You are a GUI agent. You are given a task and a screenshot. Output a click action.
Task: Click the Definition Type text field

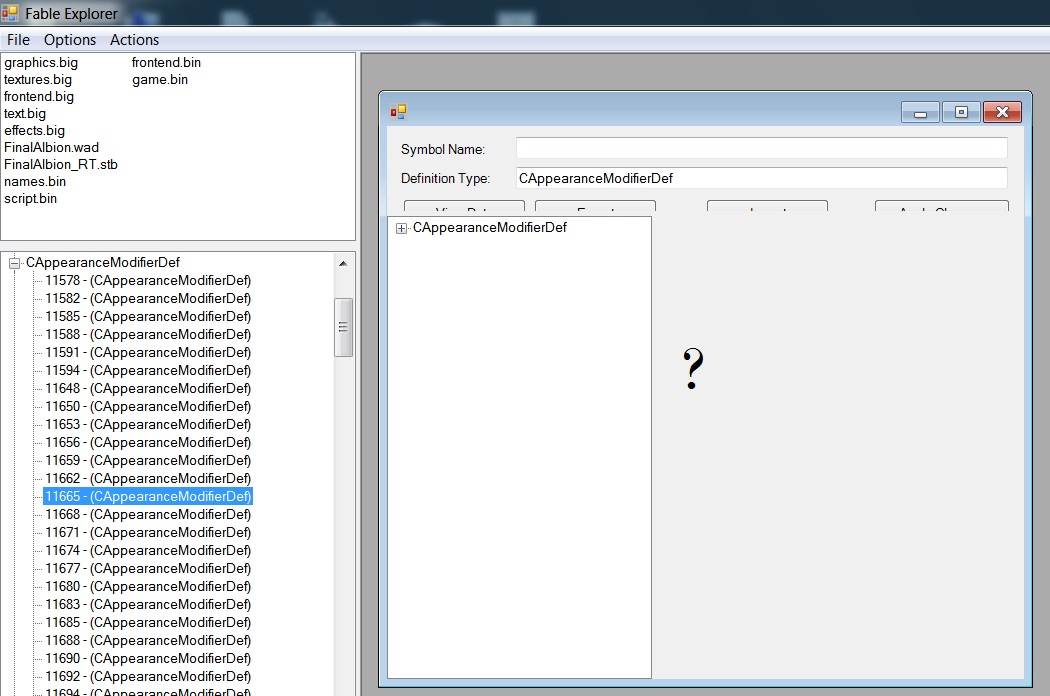click(x=760, y=178)
